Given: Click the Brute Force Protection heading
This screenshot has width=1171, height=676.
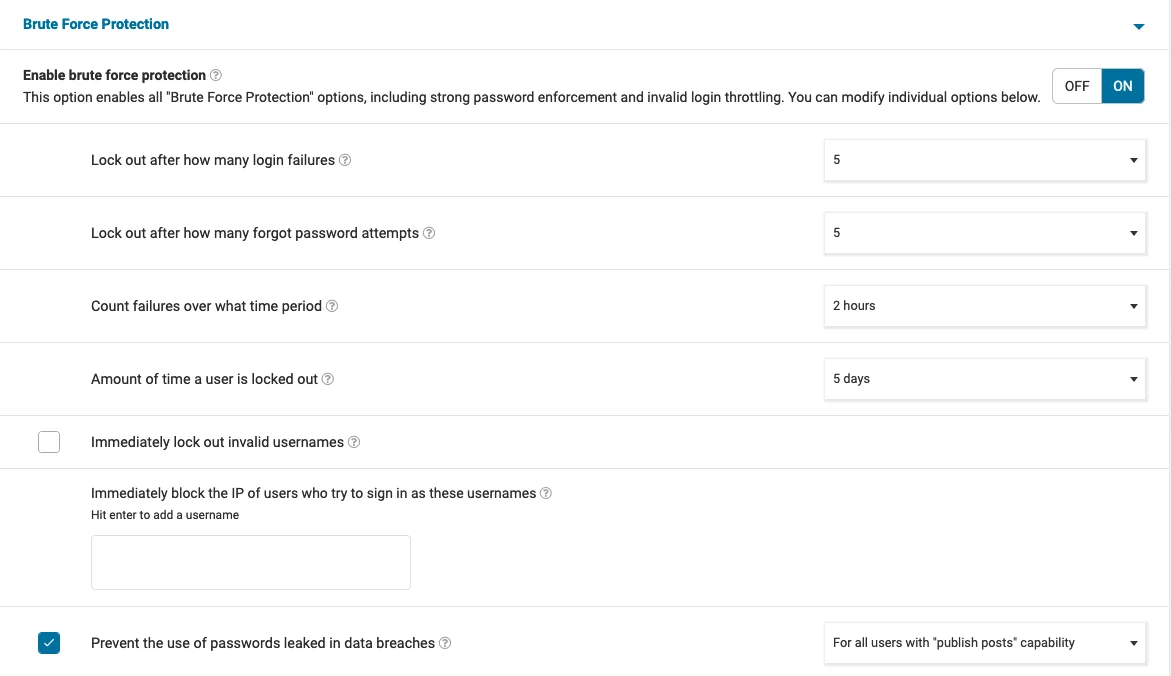Looking at the screenshot, I should 96,24.
